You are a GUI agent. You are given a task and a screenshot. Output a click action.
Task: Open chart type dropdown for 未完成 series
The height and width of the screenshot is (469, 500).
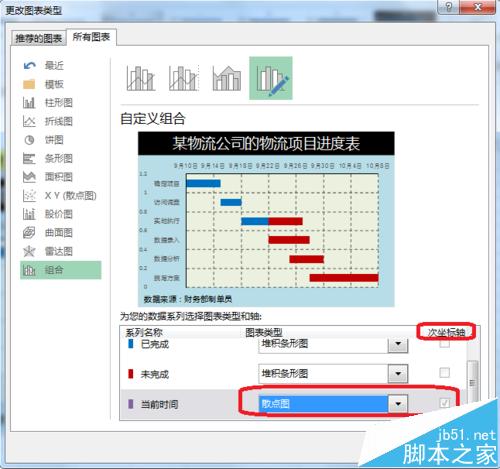pos(398,374)
